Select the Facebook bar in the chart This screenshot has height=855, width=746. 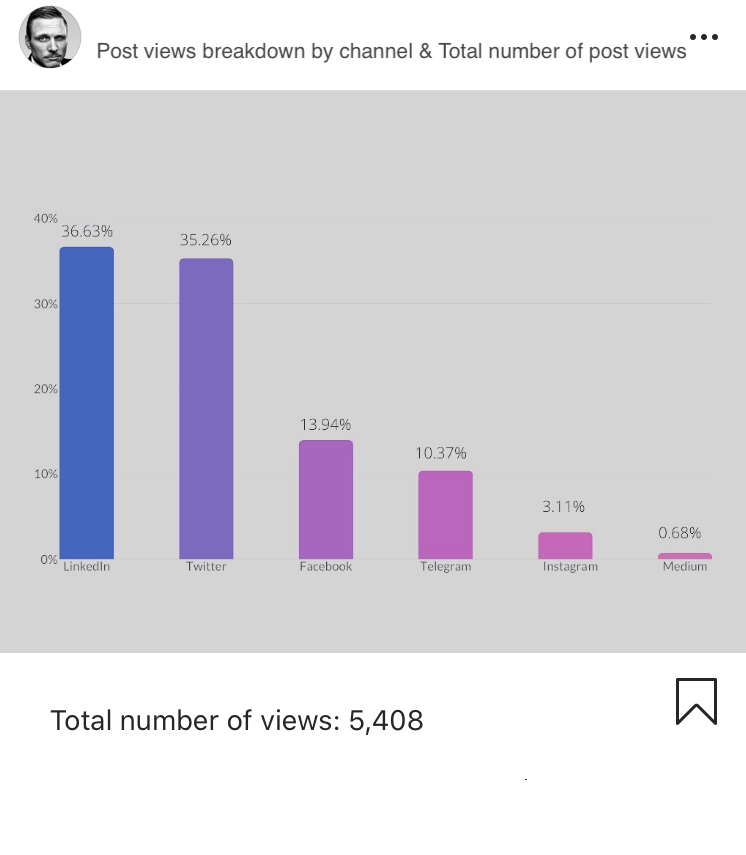[326, 499]
